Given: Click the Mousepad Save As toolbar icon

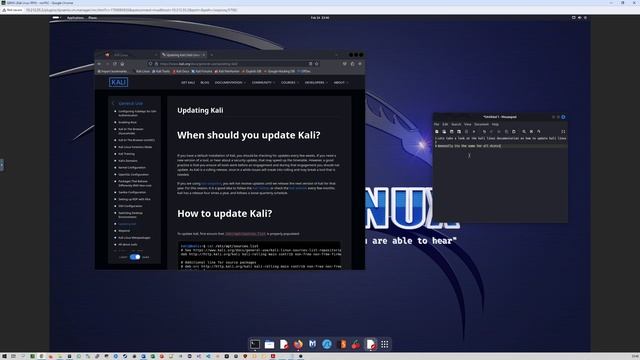Looking at the screenshot, I should pos(459,131).
